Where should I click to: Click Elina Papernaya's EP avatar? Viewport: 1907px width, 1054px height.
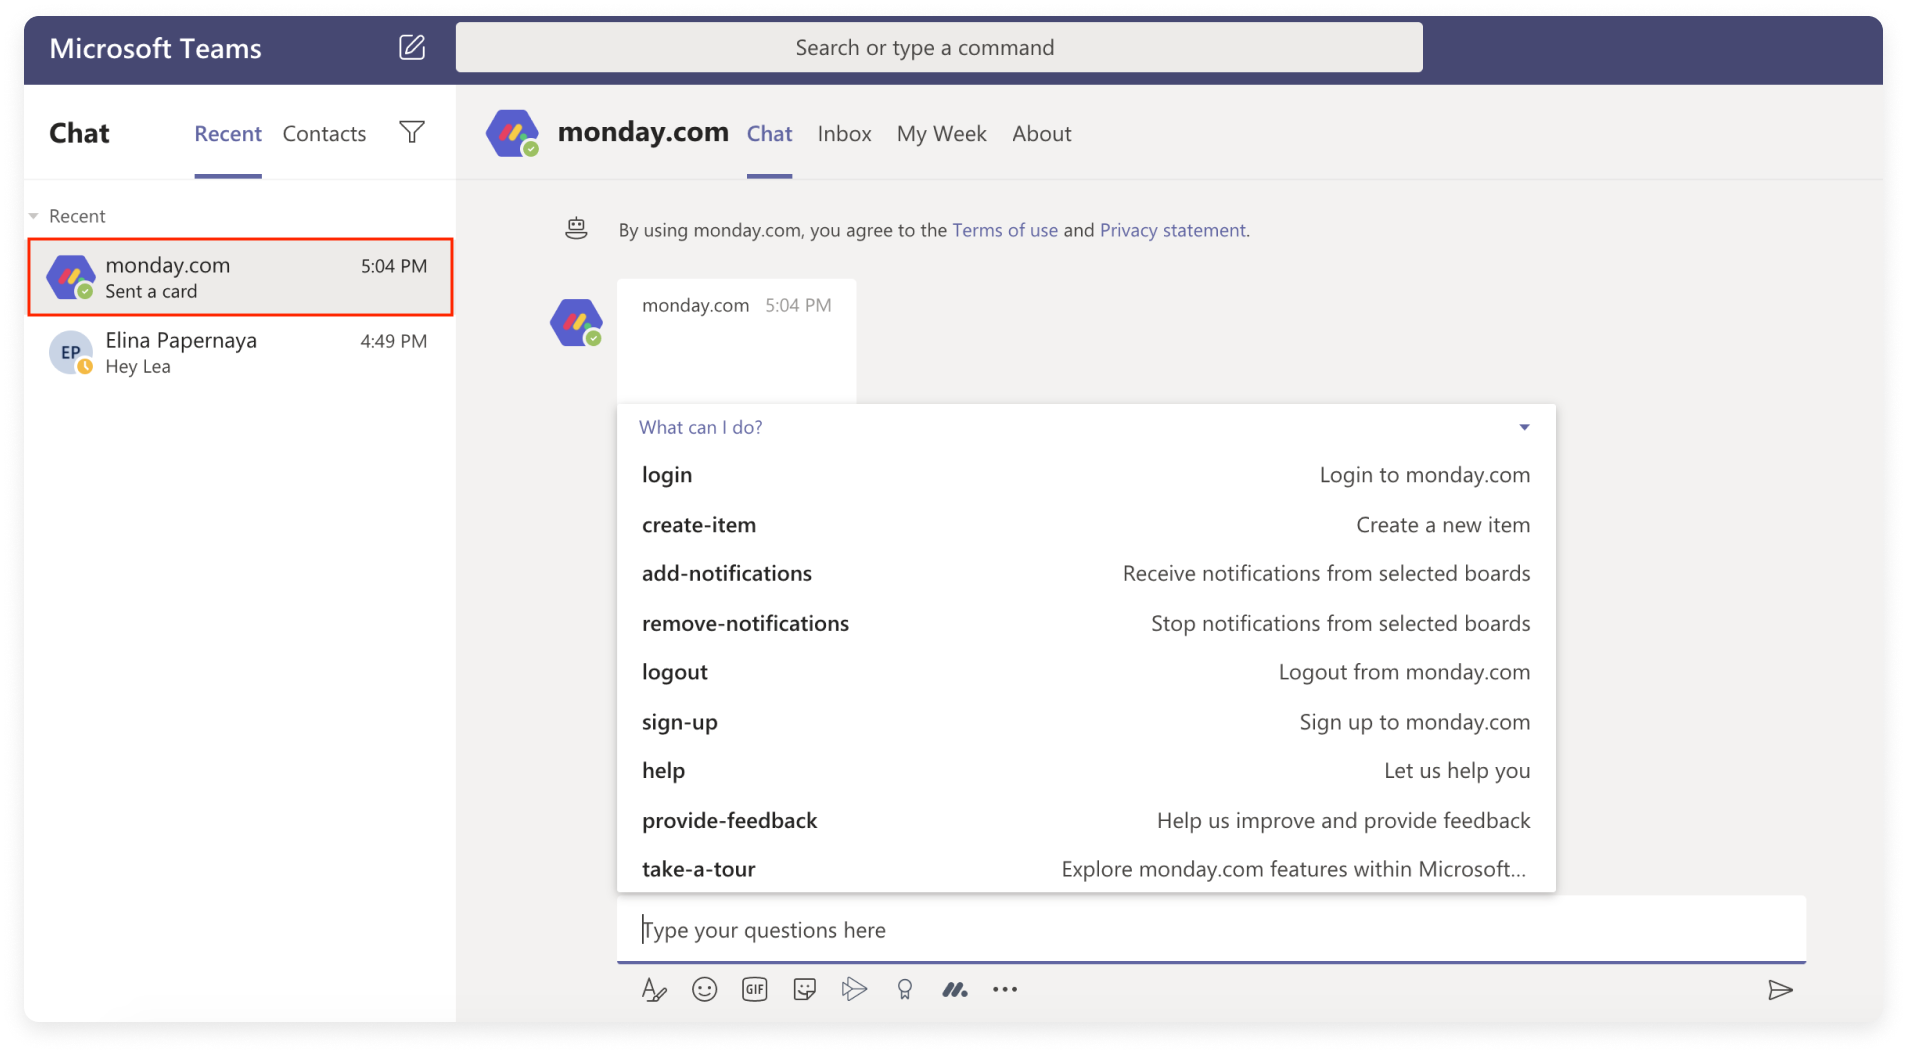[x=71, y=352]
